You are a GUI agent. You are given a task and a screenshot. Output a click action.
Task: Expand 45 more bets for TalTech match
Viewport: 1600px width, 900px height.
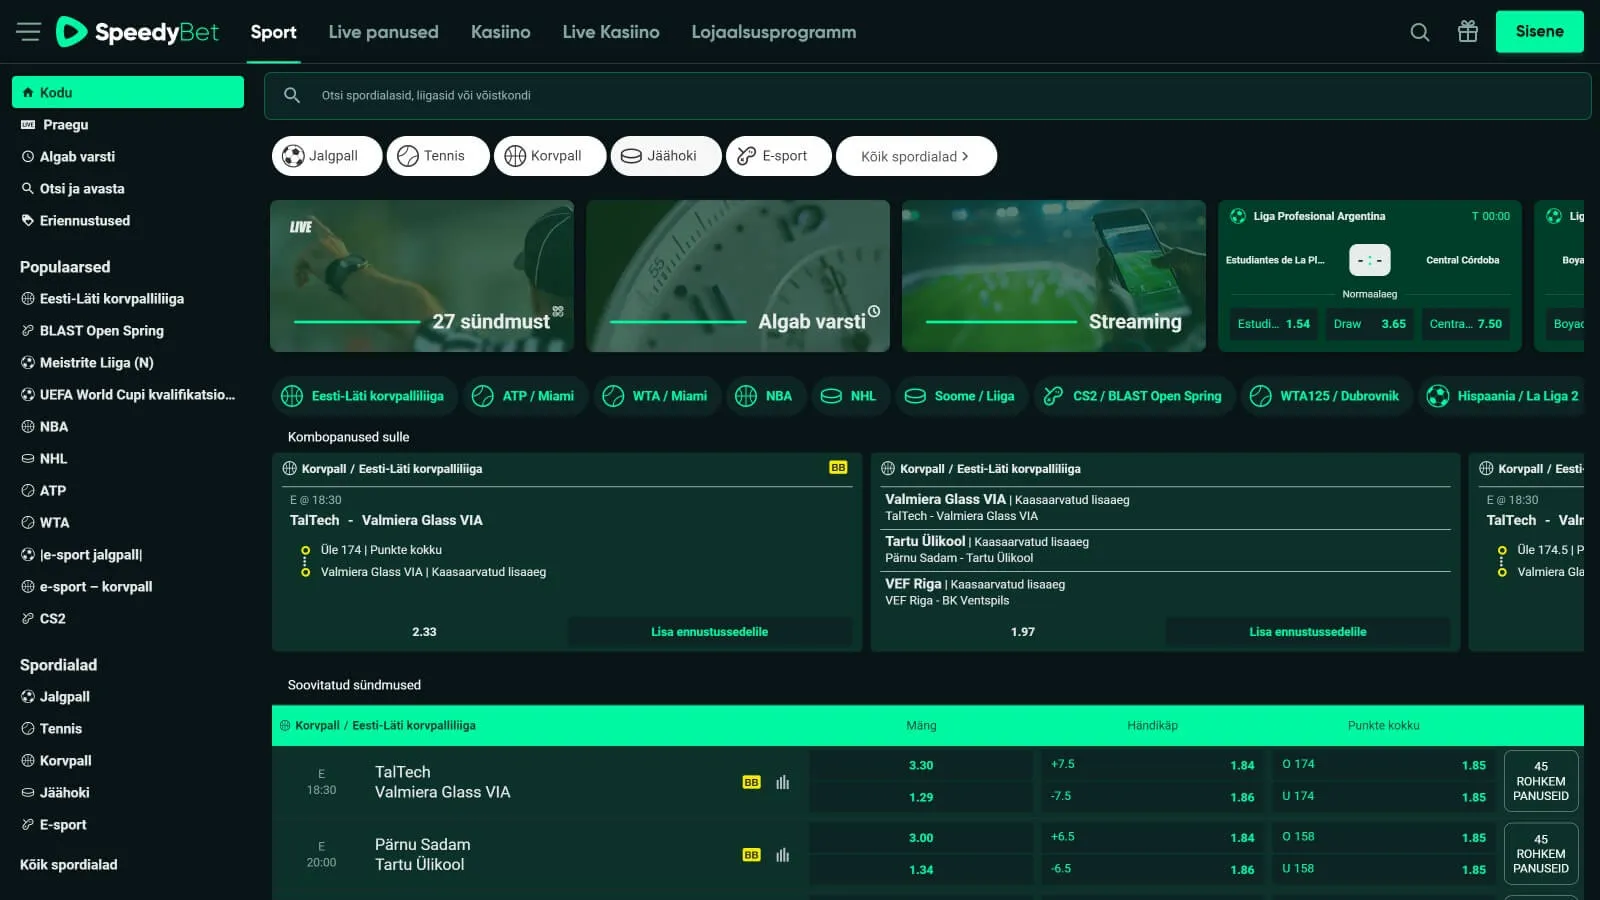click(x=1540, y=781)
